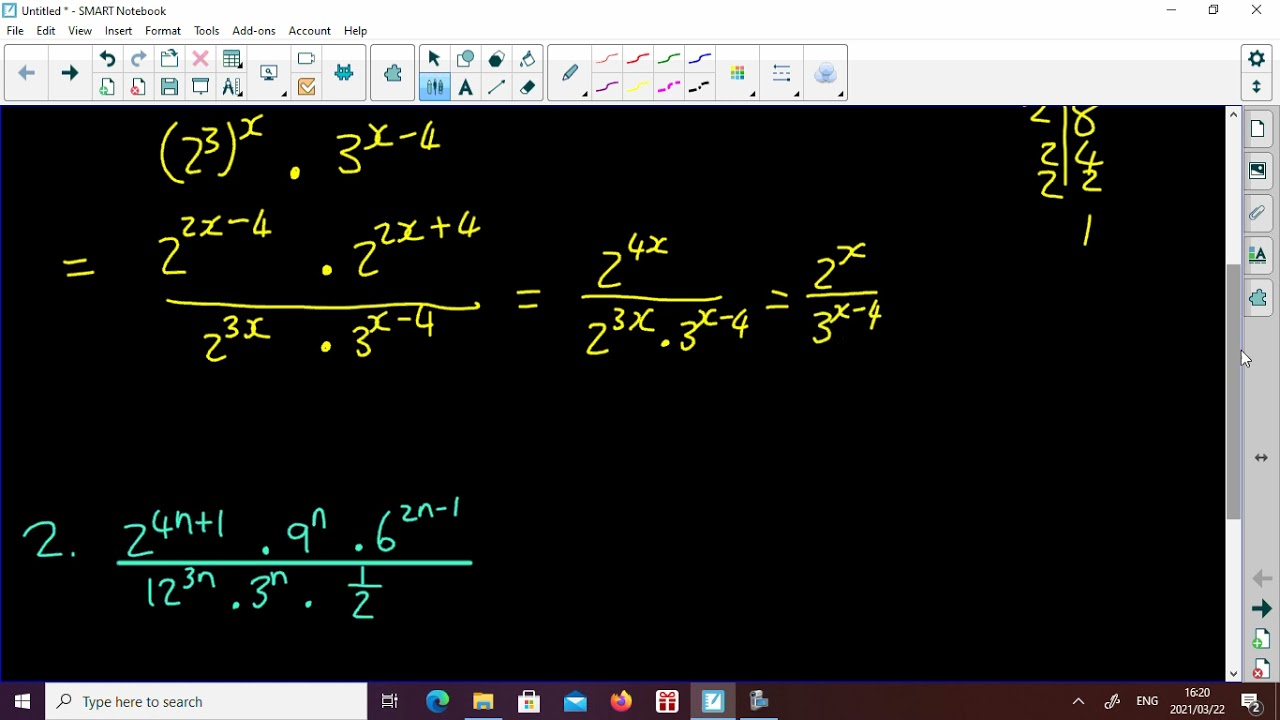Image resolution: width=1280 pixels, height=720 pixels.
Task: Insert a table from the toolbar
Action: (x=232, y=59)
